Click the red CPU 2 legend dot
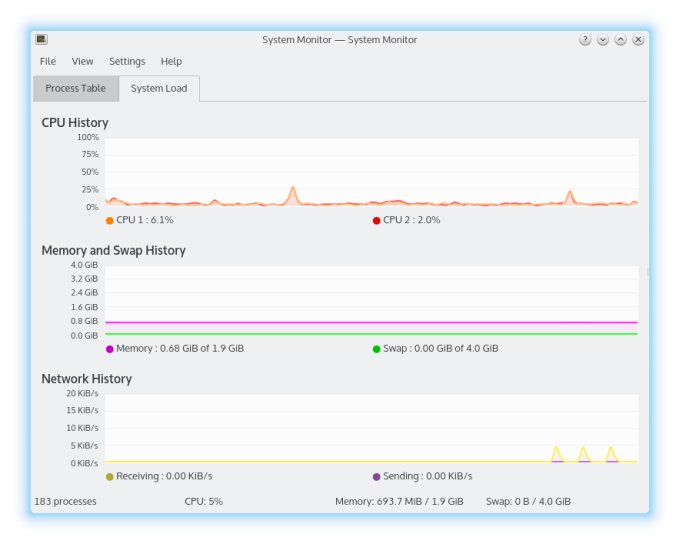This screenshot has height=544, width=680. click(x=377, y=220)
